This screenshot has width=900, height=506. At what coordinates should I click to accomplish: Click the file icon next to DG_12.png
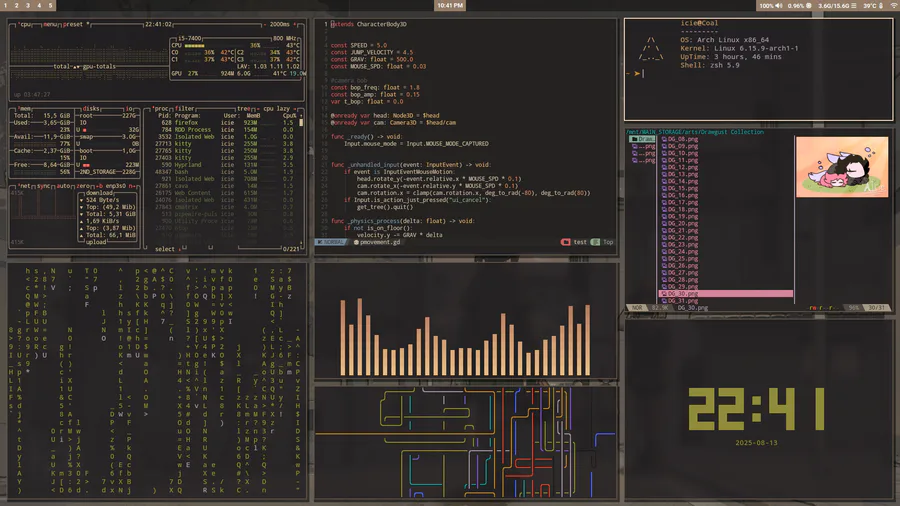tap(664, 167)
